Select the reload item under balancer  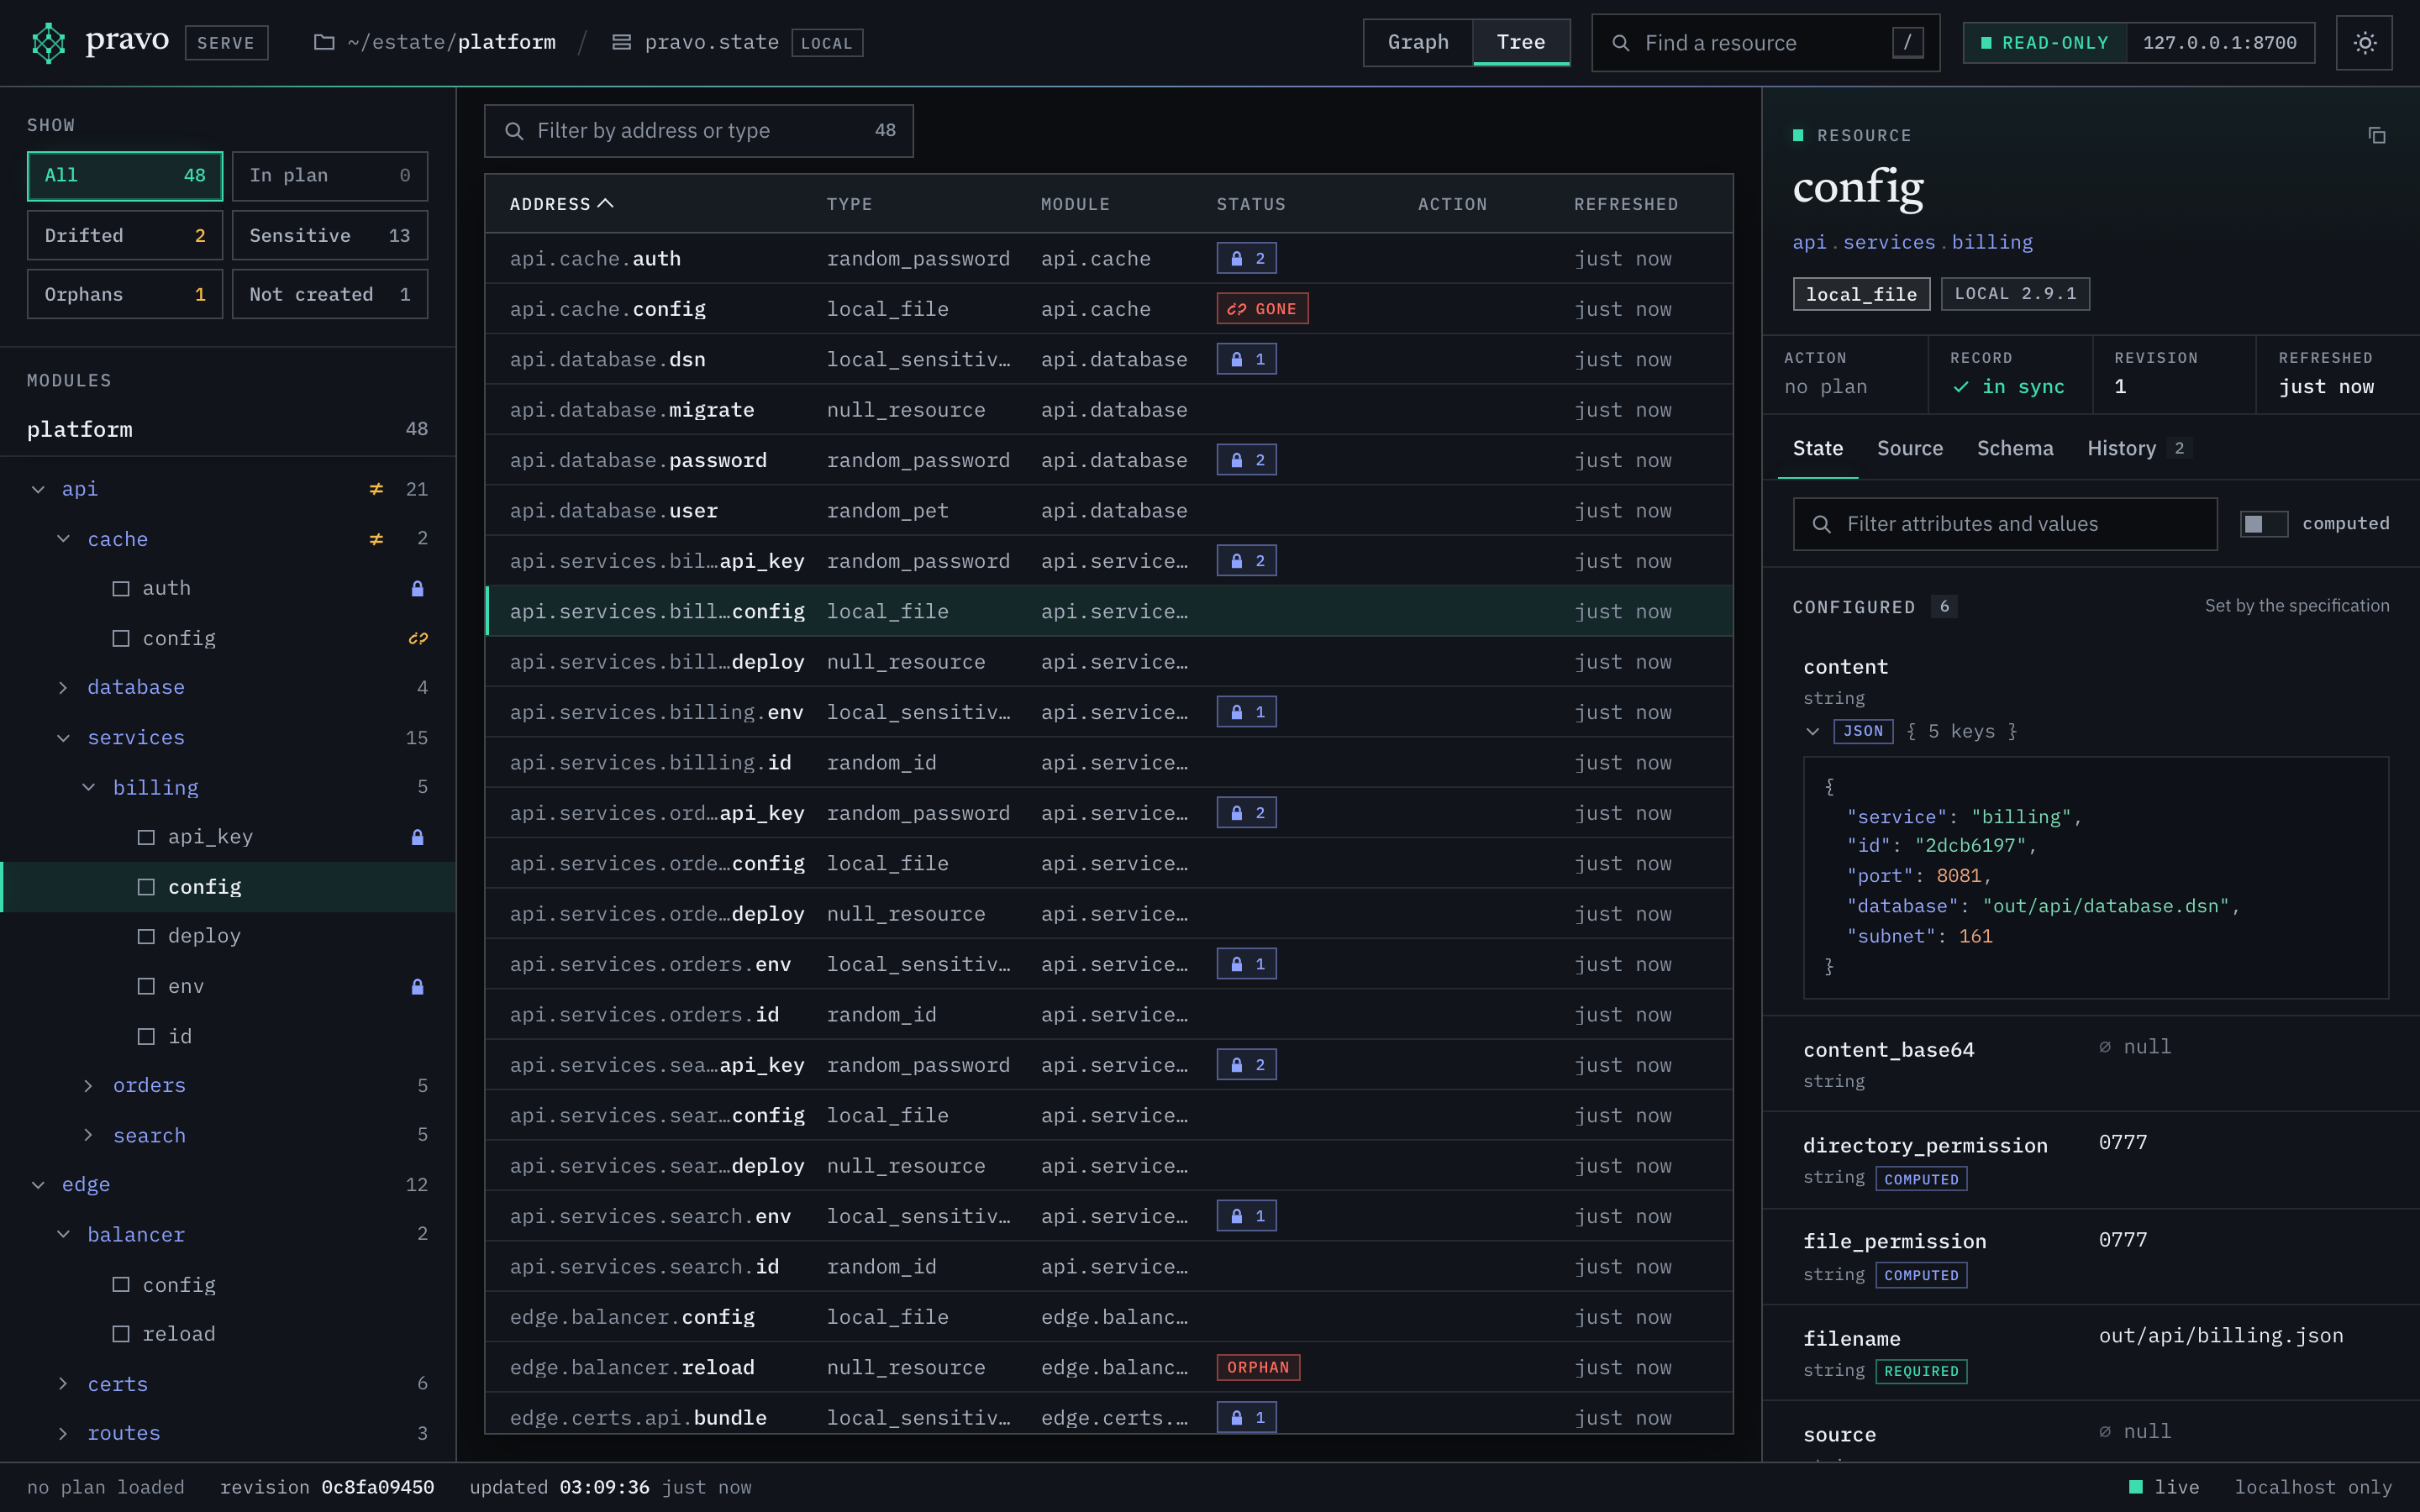click(x=228, y=1334)
